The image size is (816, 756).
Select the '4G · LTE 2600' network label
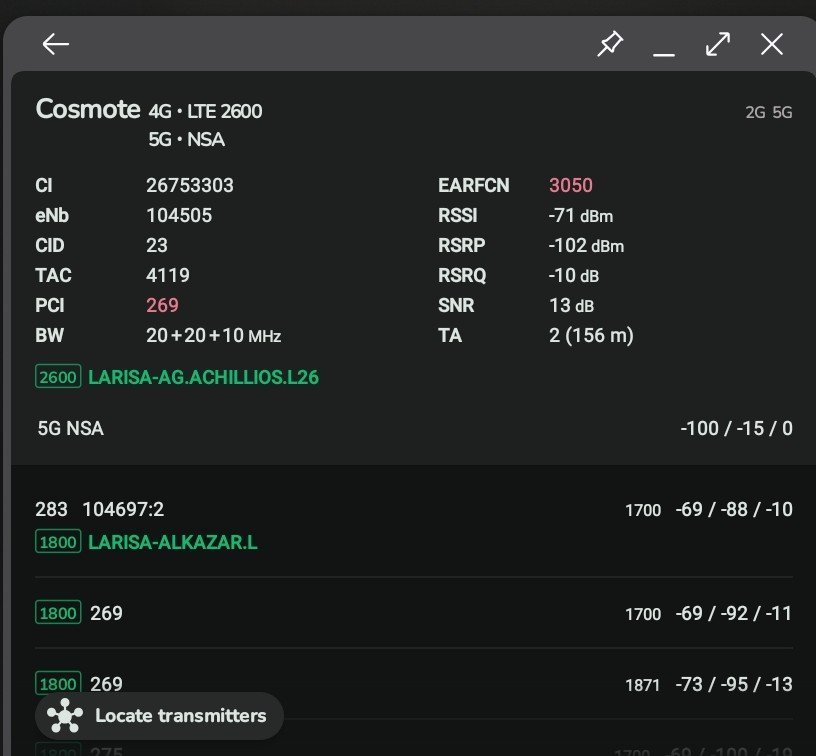click(x=205, y=111)
